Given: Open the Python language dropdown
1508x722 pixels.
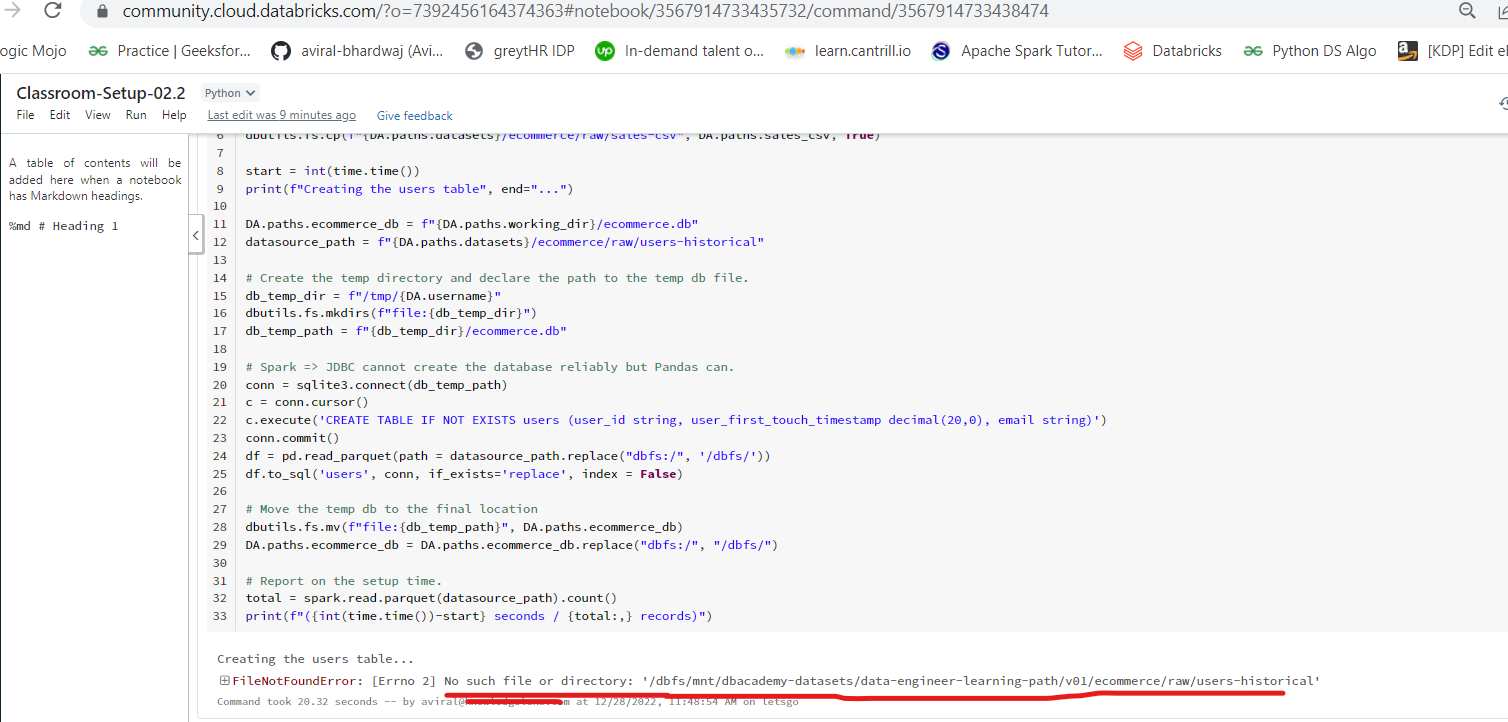Looking at the screenshot, I should click(x=230, y=93).
